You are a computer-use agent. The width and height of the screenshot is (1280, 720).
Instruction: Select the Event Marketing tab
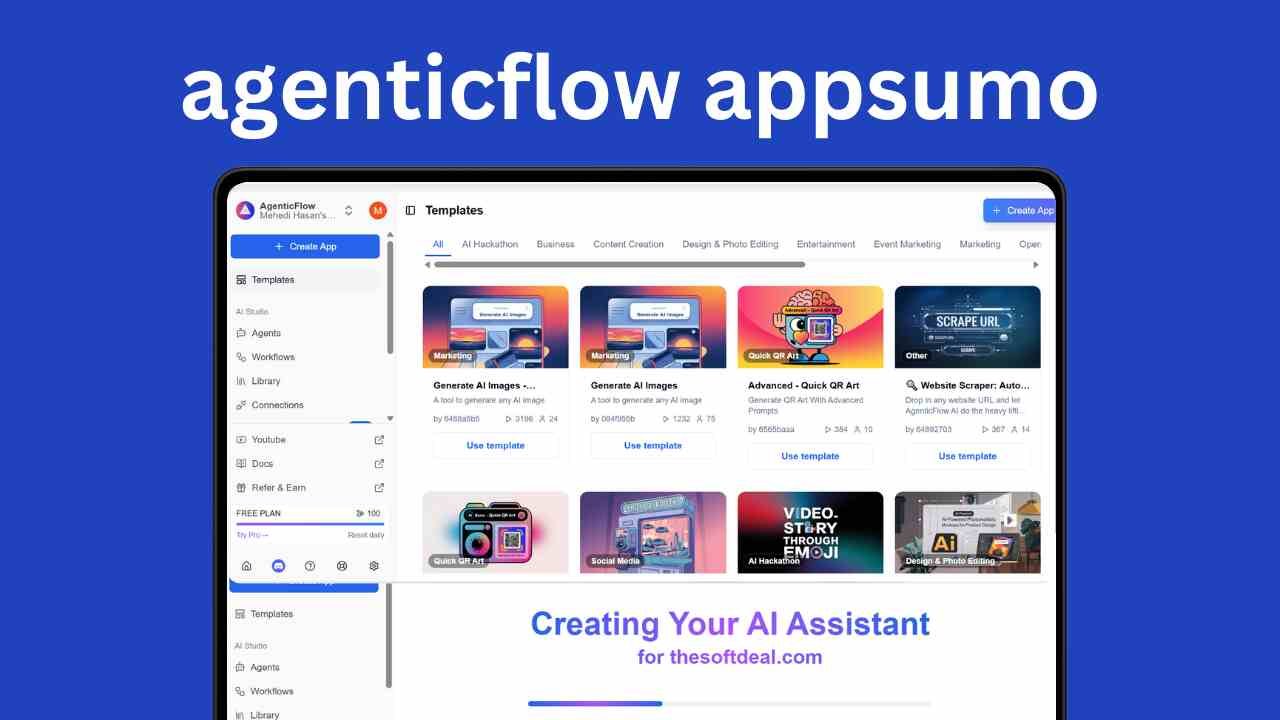point(907,244)
